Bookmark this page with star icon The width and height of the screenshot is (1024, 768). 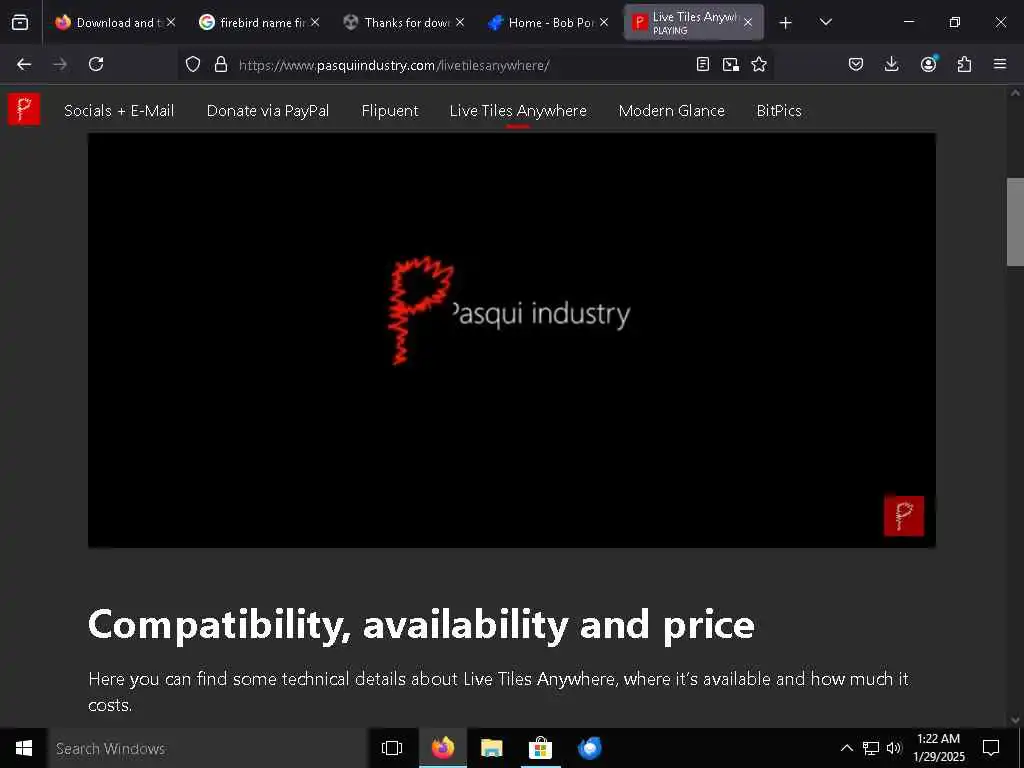[759, 64]
